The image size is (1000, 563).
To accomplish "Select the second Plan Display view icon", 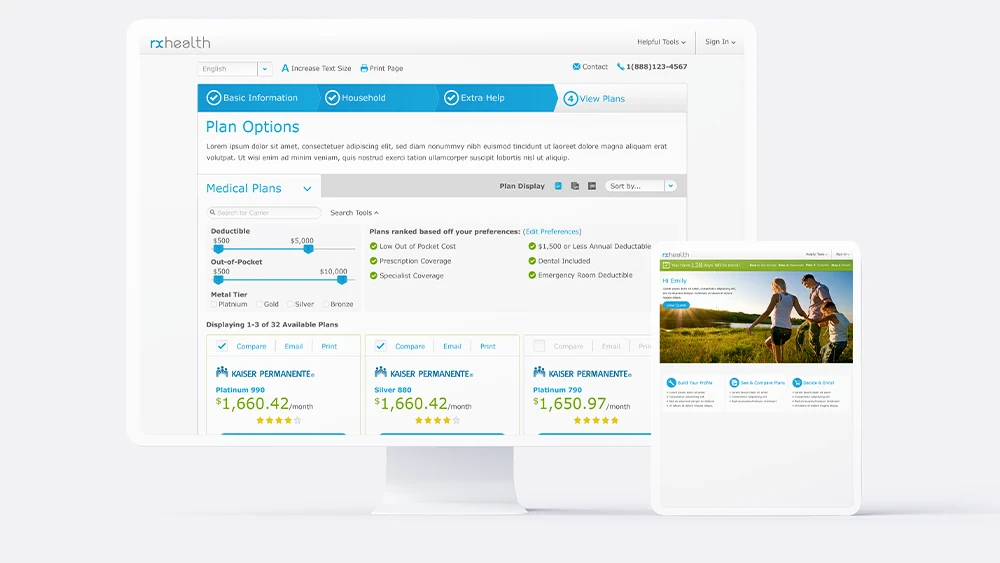I will click(575, 186).
